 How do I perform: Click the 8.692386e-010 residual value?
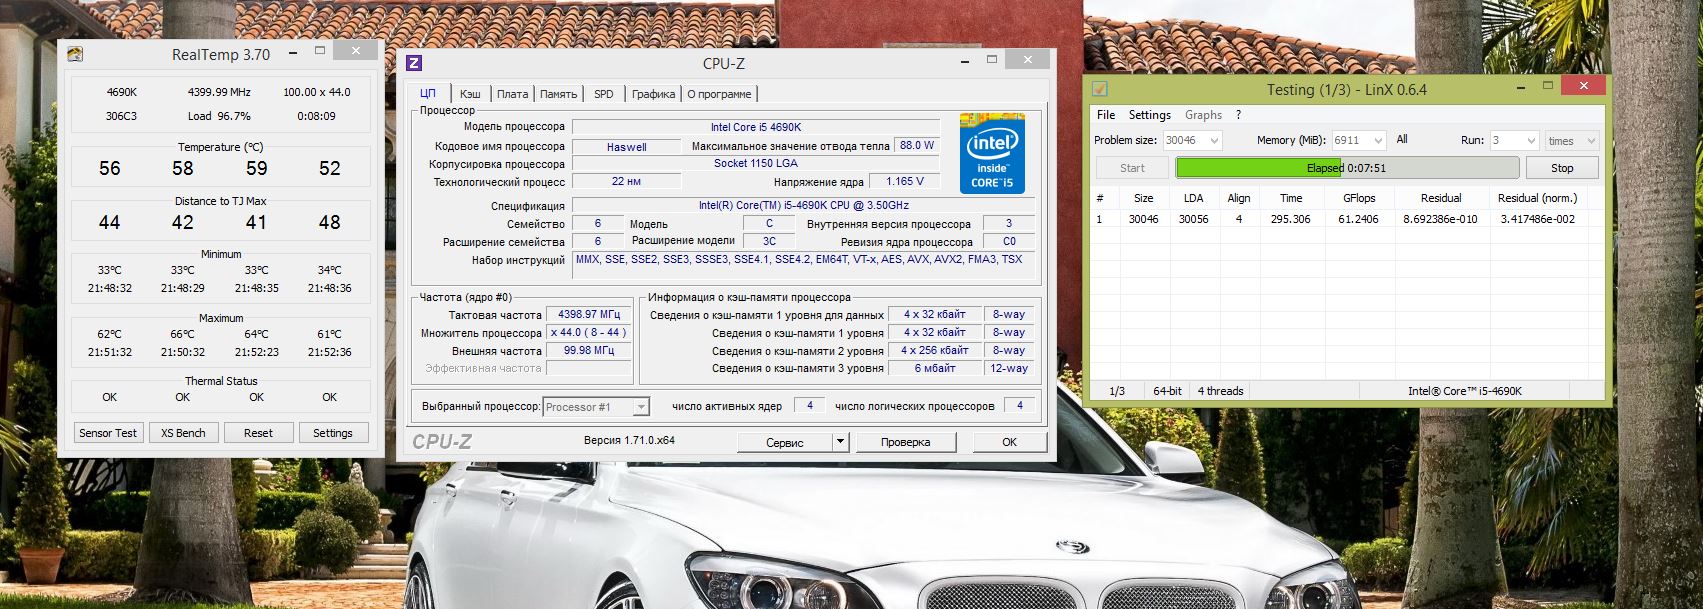[x=1440, y=219]
